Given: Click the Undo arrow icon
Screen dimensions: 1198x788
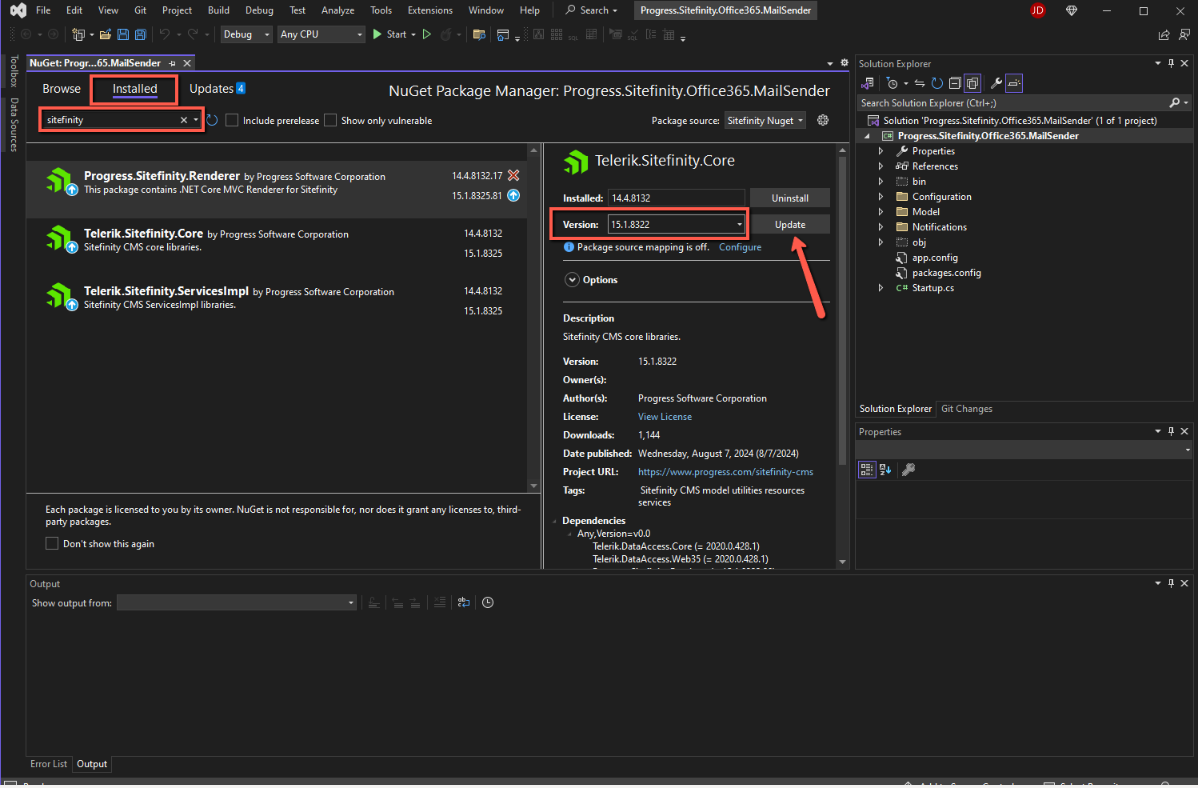Looking at the screenshot, I should point(164,34).
